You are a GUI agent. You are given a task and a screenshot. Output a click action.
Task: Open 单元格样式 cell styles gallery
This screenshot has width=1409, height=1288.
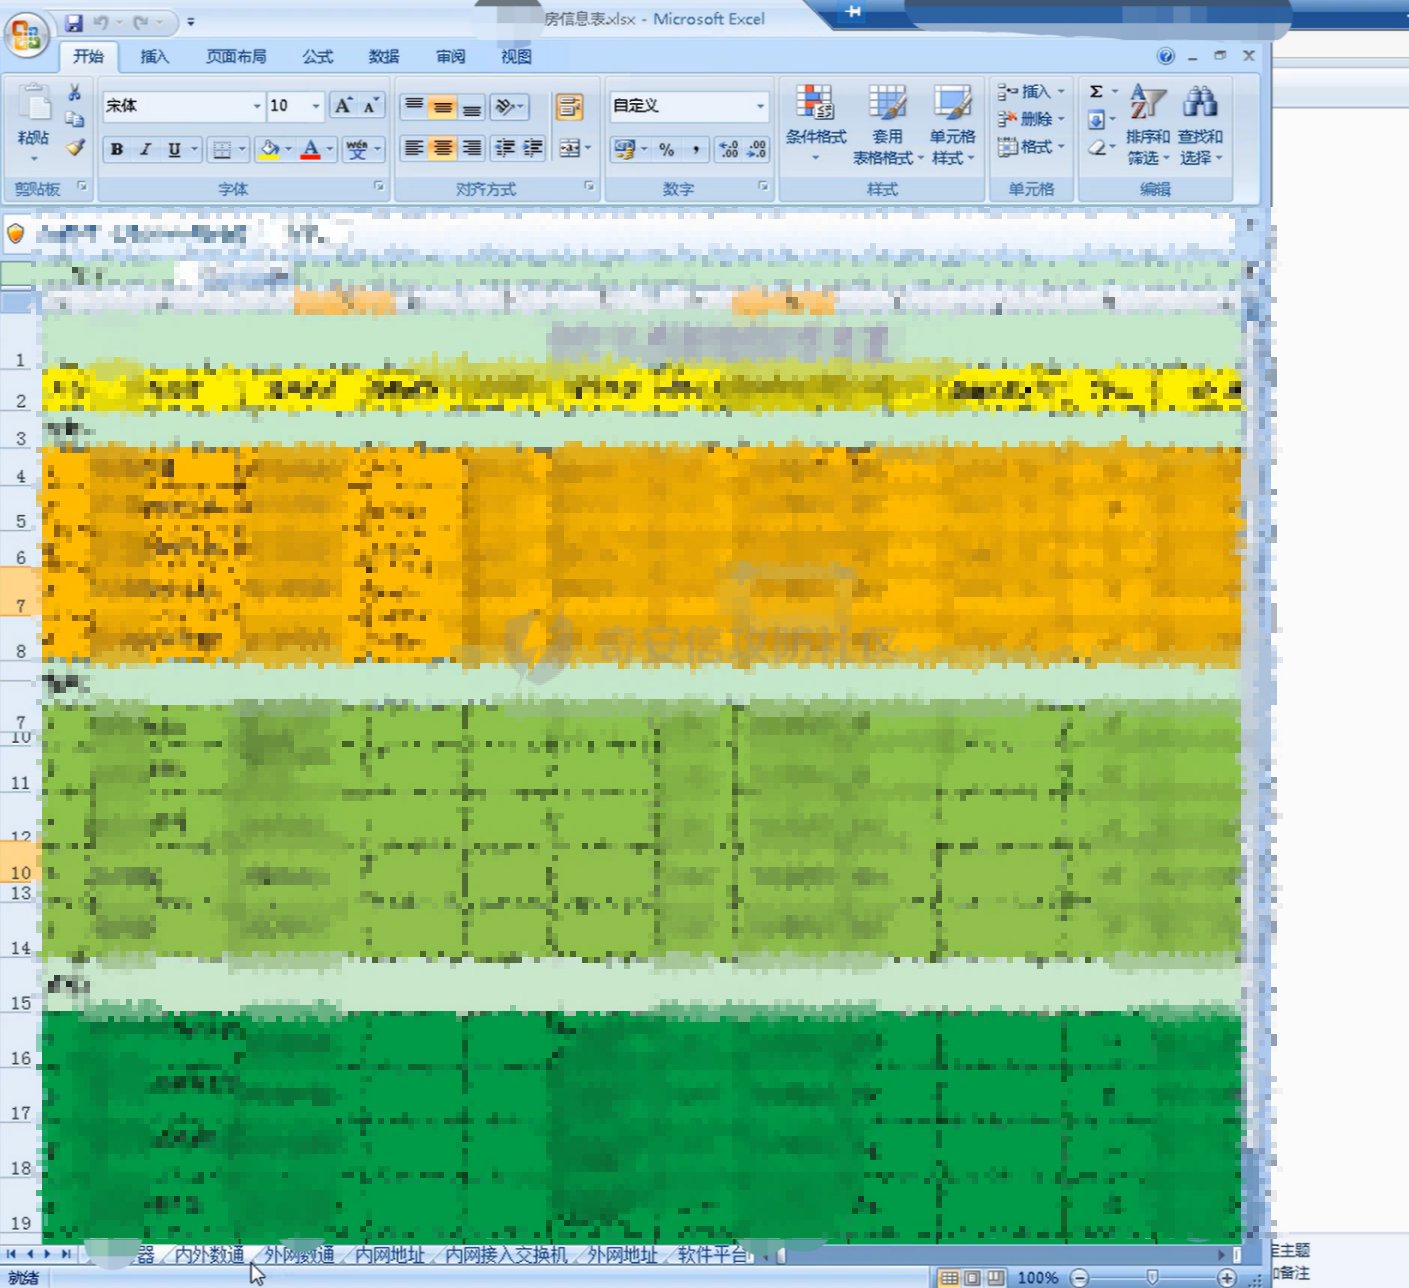952,124
